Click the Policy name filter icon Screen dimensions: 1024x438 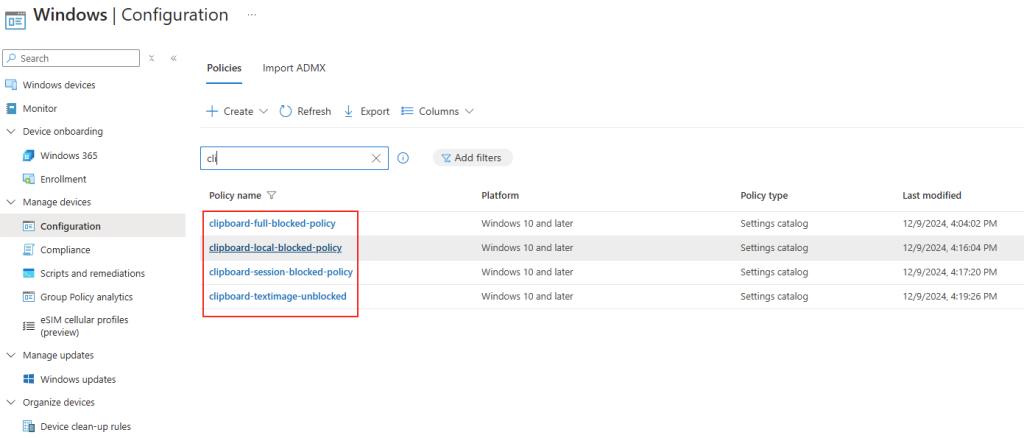click(x=272, y=195)
